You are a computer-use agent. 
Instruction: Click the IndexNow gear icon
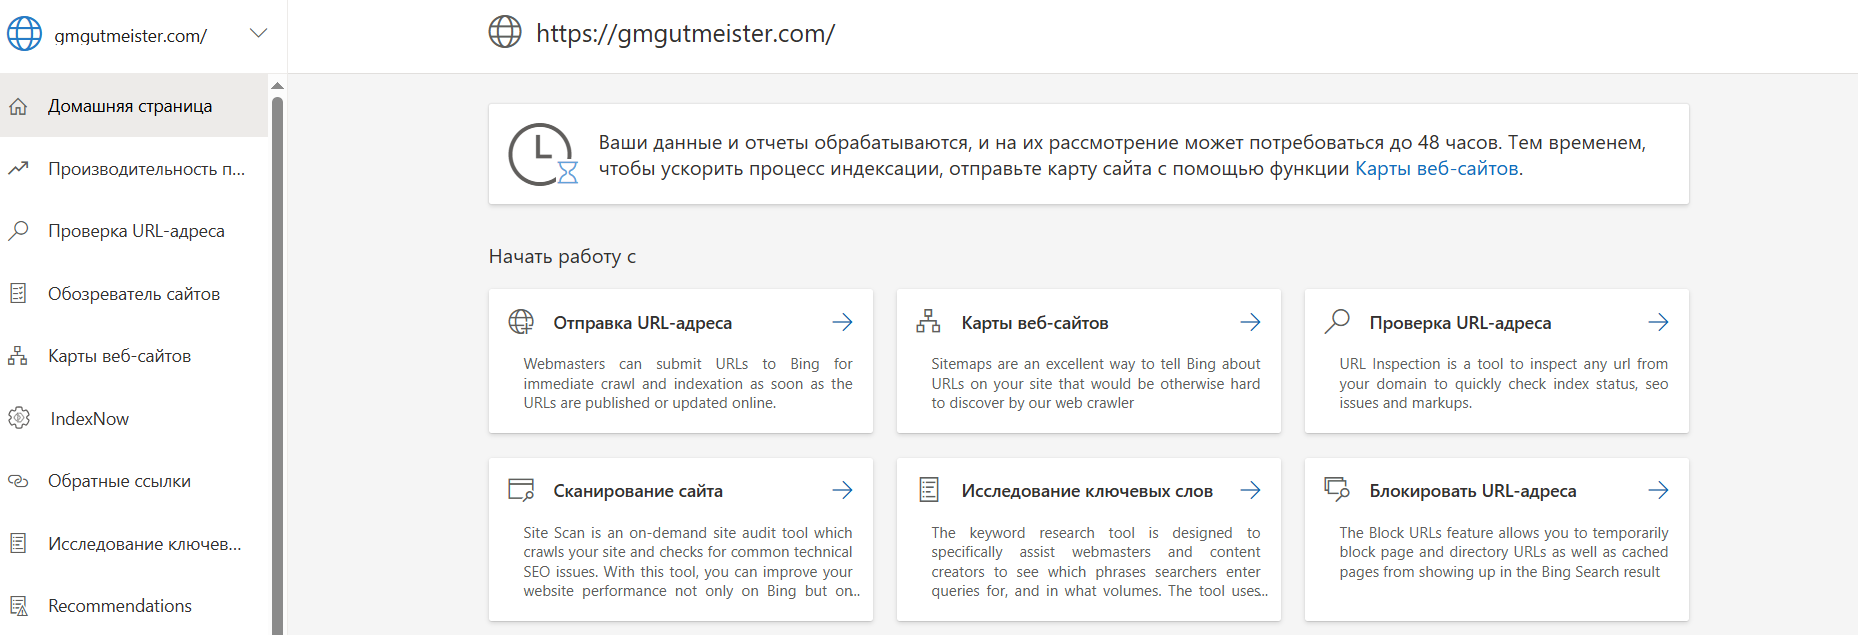[18, 418]
